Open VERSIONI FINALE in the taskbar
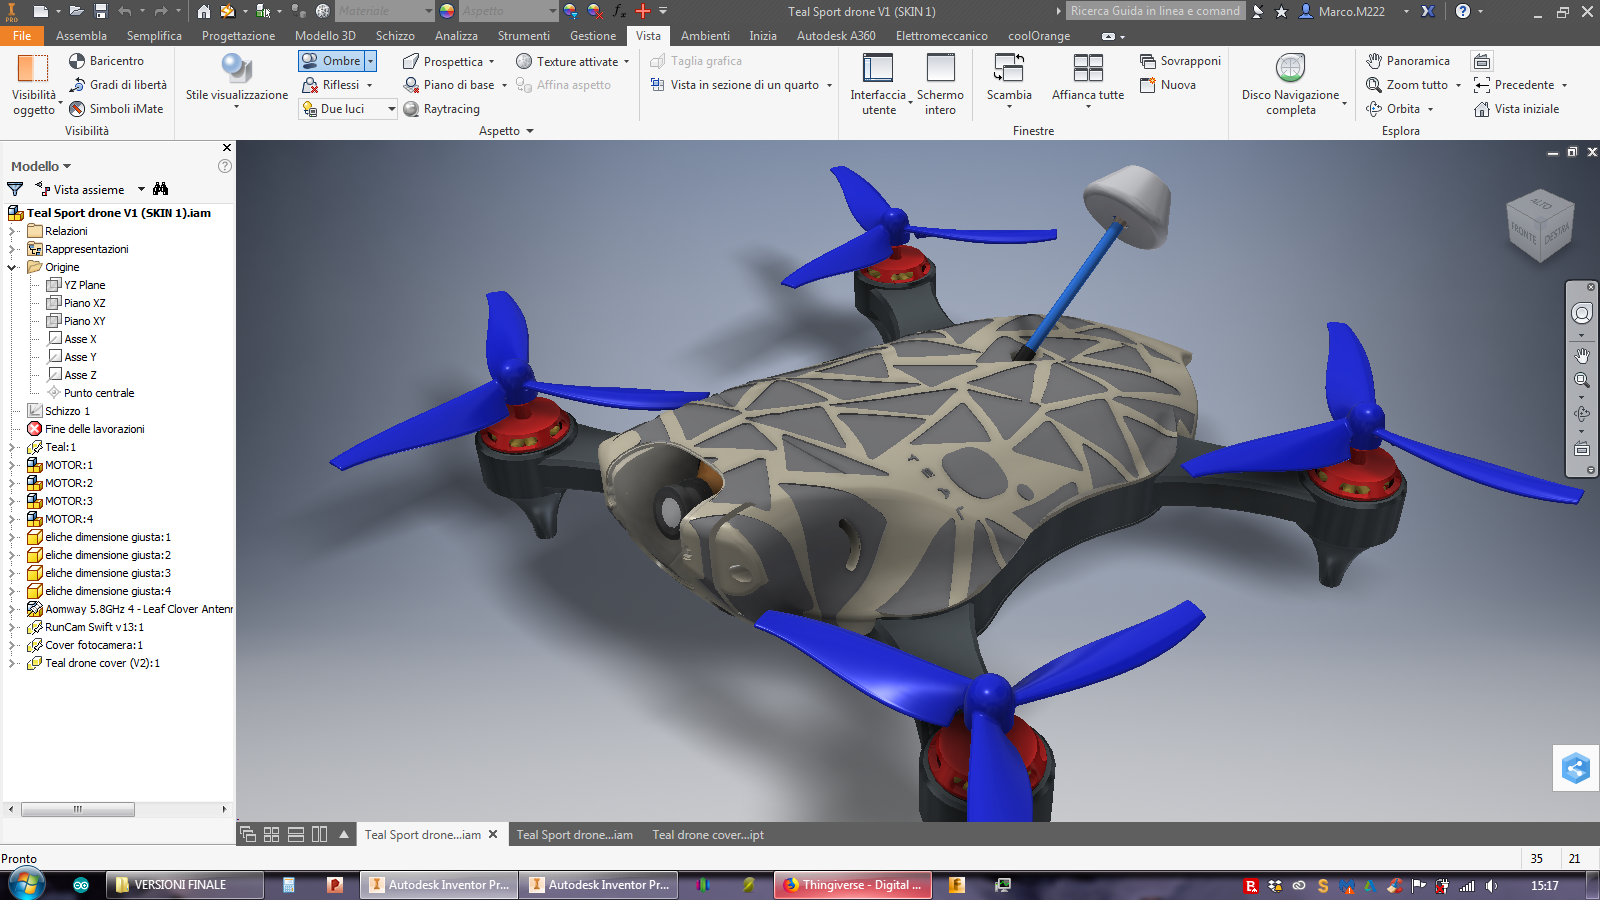 (x=185, y=885)
